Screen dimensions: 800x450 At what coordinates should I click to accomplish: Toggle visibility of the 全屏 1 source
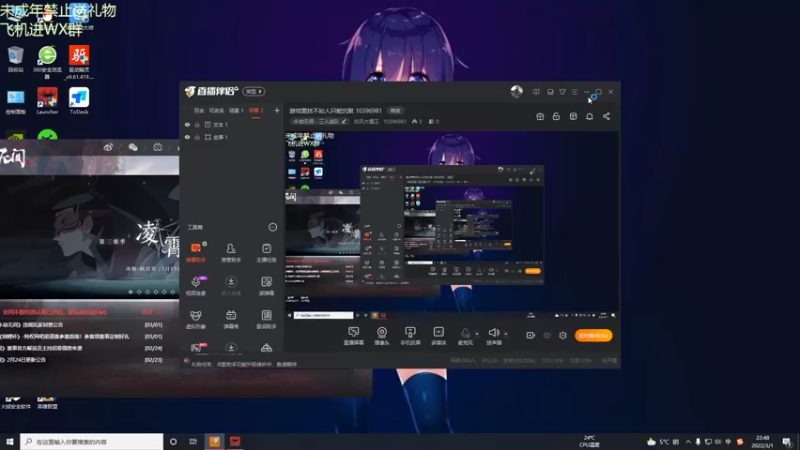coord(187,137)
